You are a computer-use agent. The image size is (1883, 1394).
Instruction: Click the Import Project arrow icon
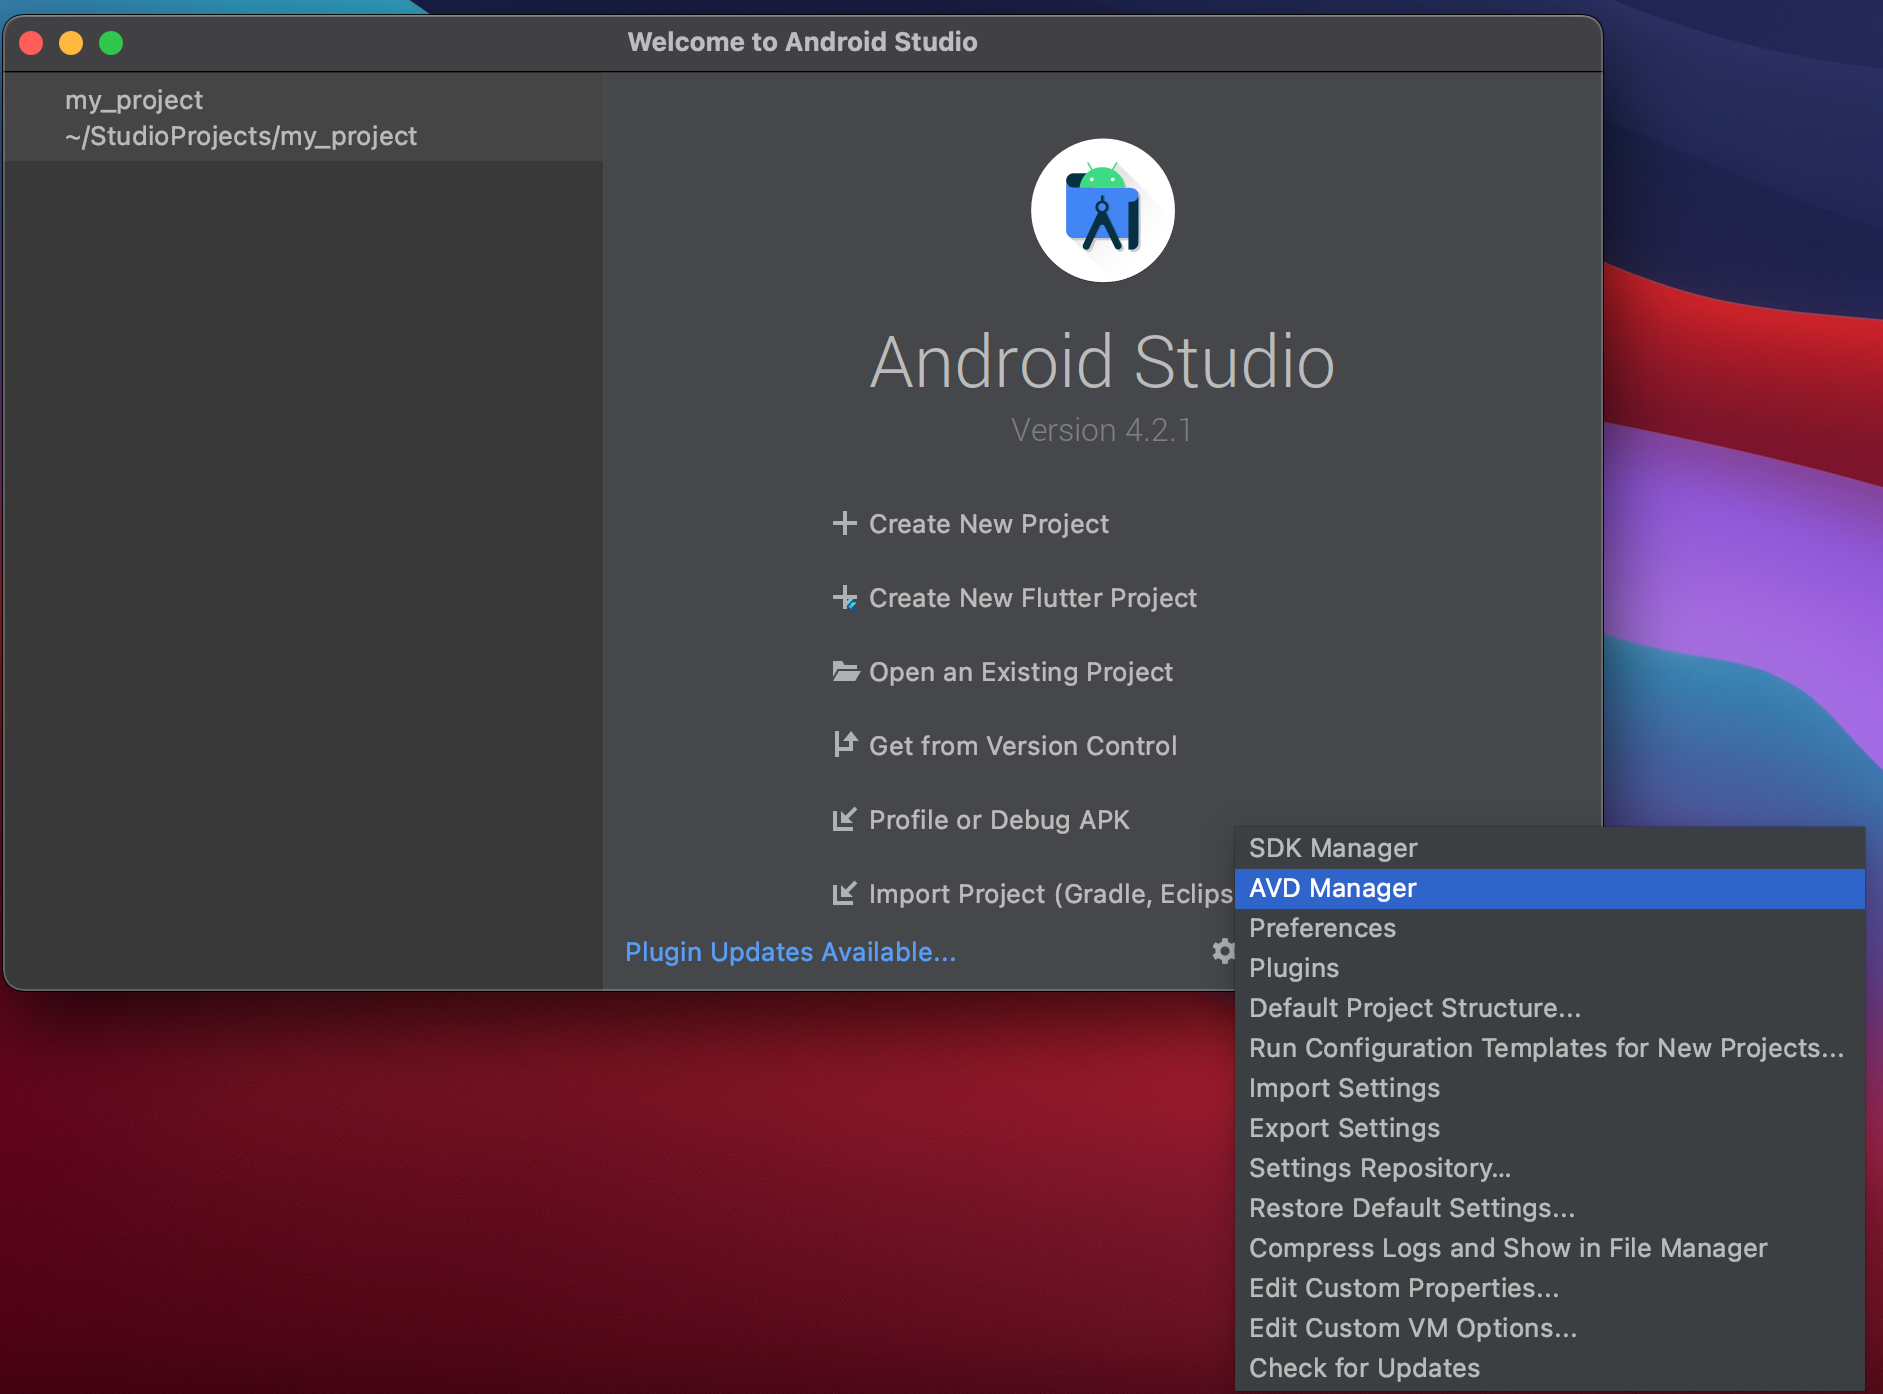[845, 893]
